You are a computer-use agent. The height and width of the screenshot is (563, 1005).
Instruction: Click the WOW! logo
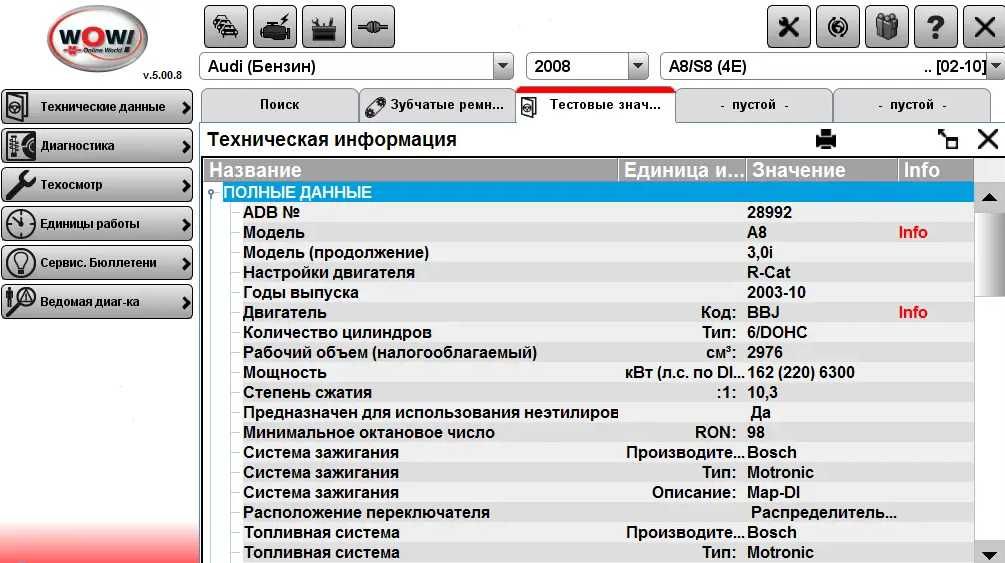97,38
